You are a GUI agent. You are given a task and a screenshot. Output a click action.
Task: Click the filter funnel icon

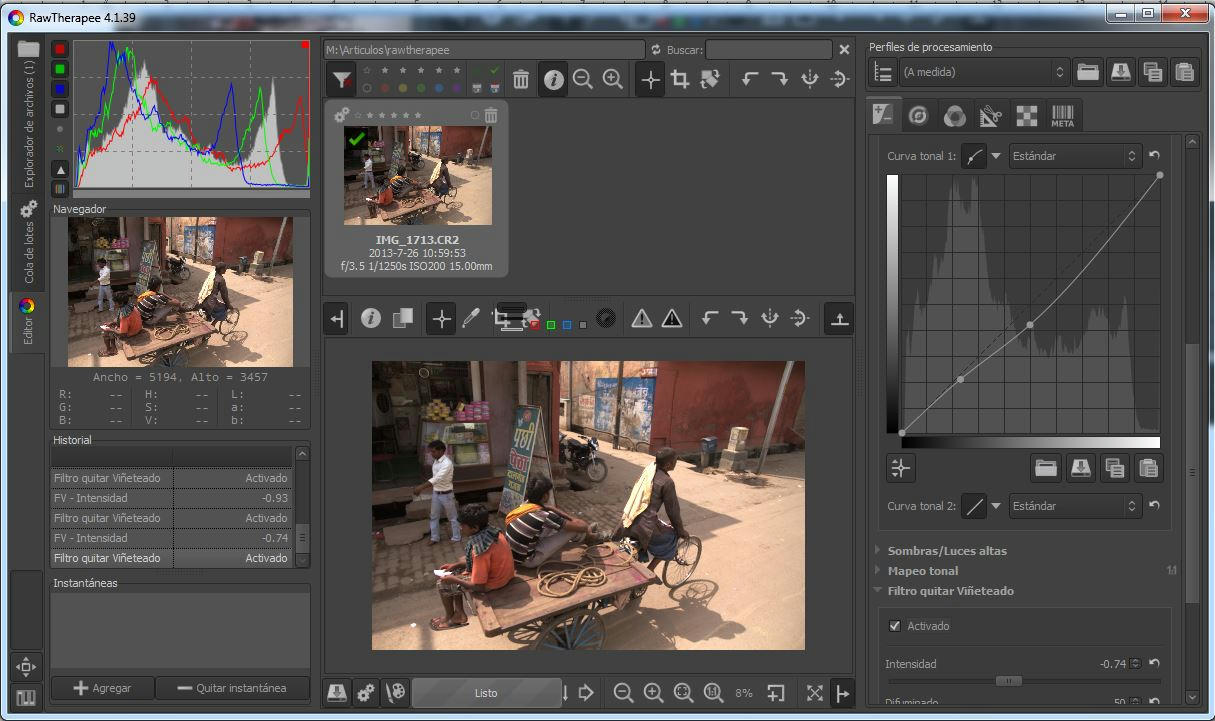click(342, 80)
